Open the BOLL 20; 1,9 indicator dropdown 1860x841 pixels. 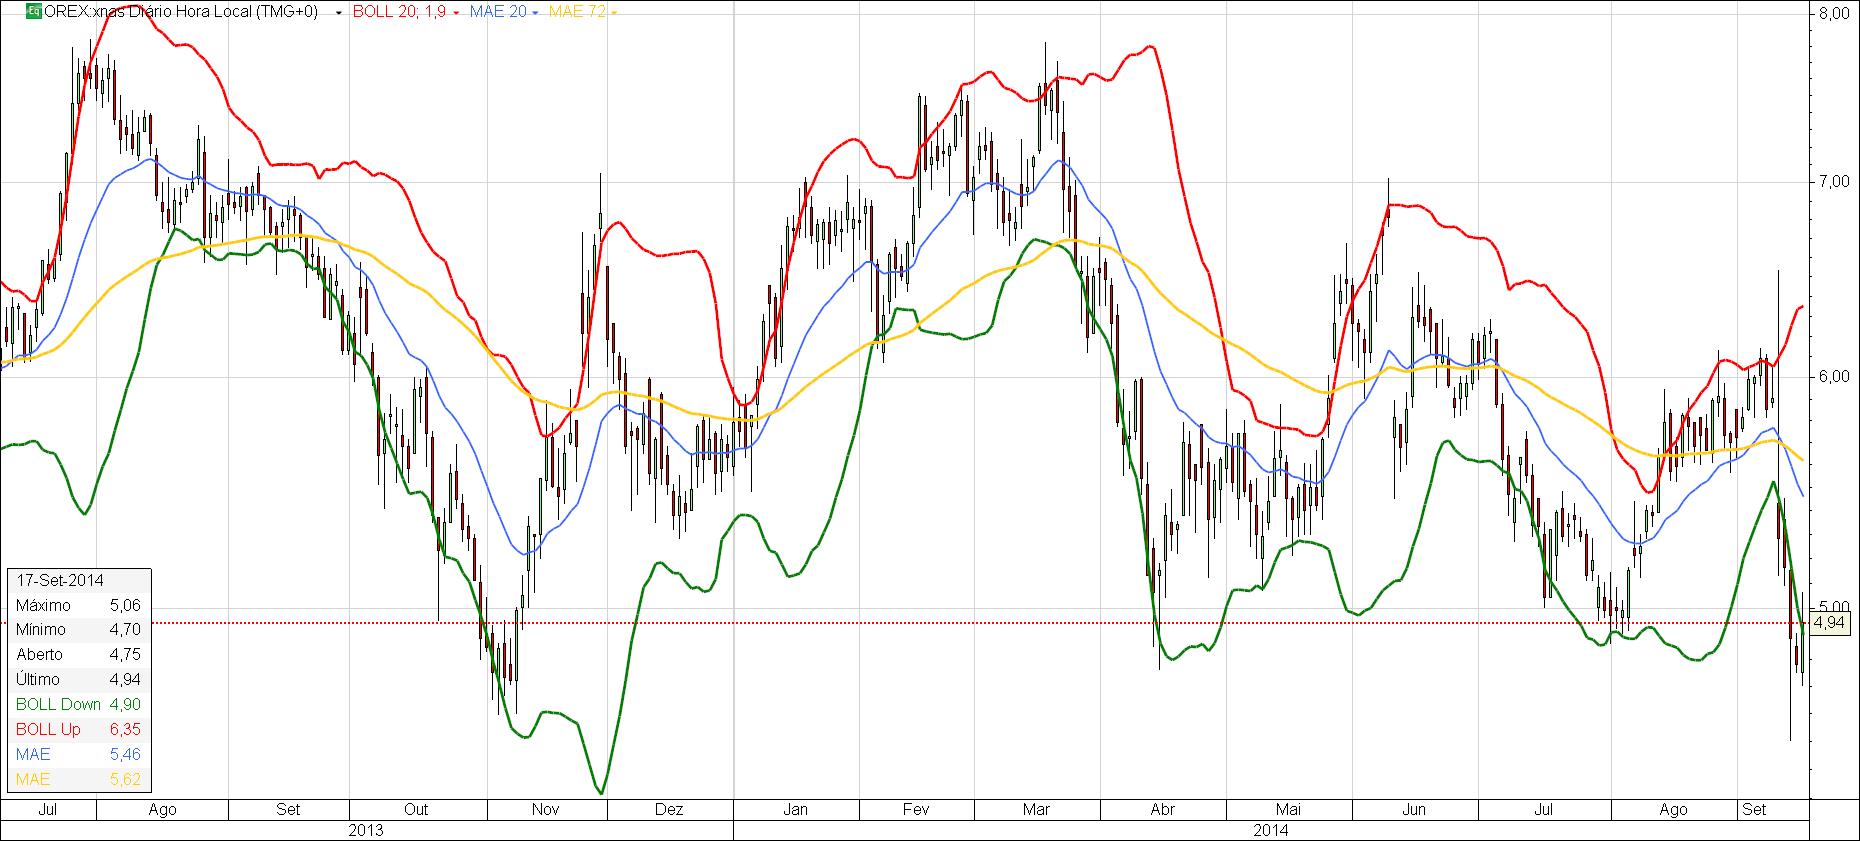[456, 14]
